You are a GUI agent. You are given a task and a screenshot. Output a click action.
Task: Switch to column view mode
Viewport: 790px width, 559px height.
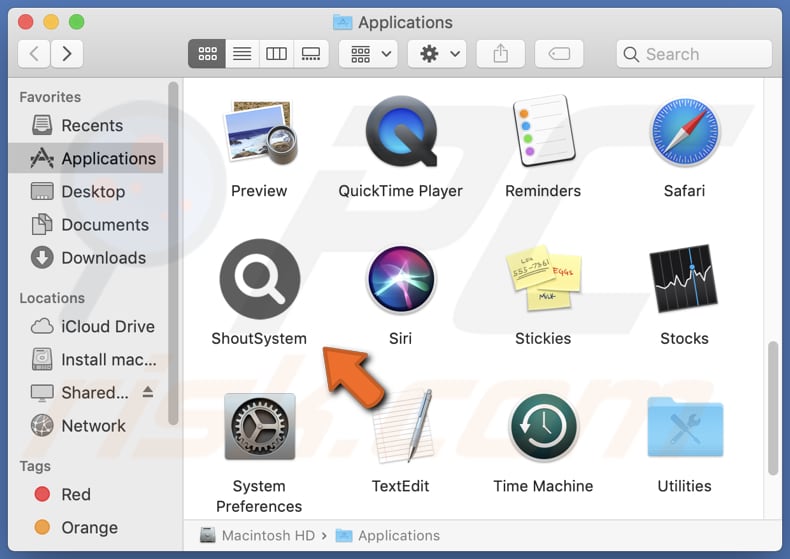pyautogui.click(x=276, y=53)
